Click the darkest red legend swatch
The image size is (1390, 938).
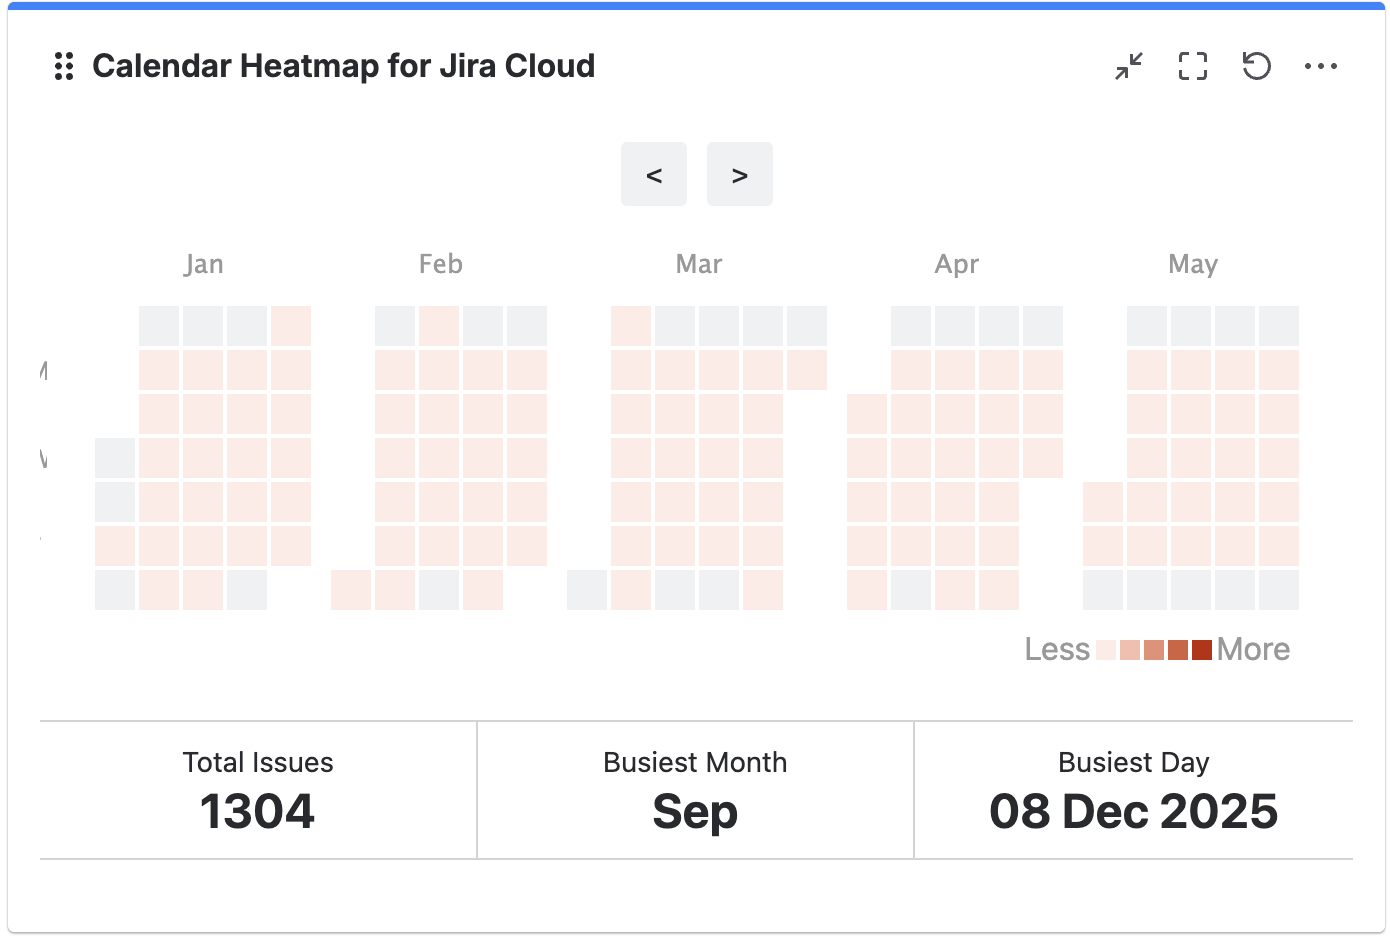[1202, 650]
